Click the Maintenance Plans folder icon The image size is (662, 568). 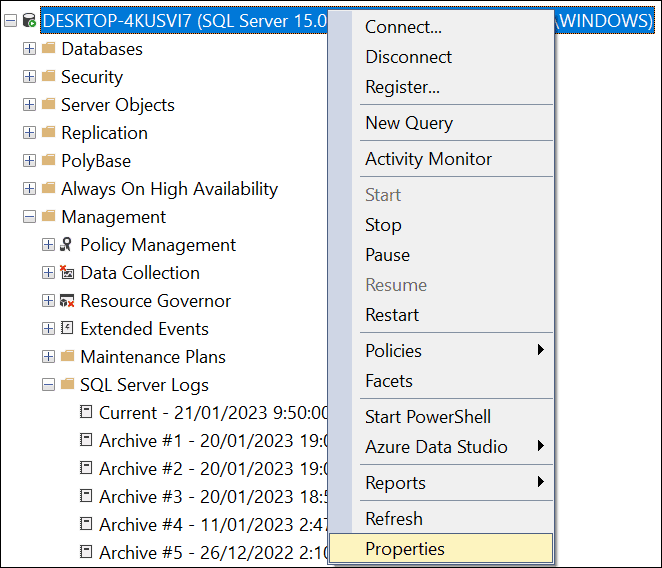68,356
